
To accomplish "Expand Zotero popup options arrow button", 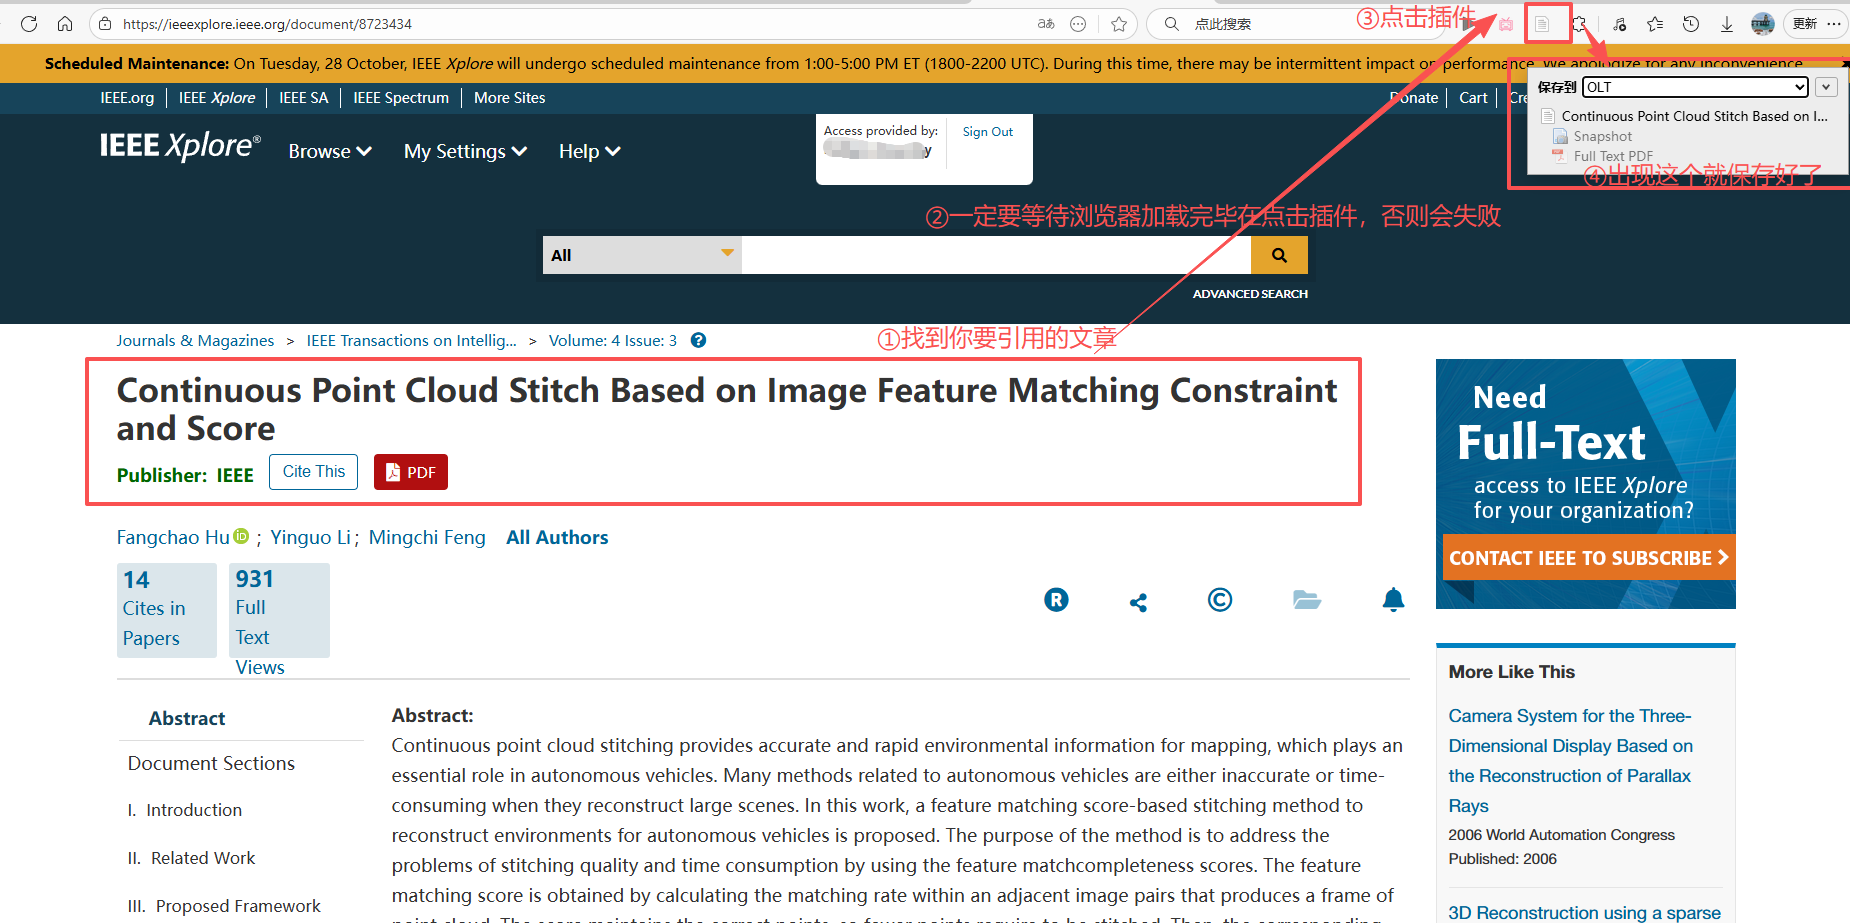I will click(x=1826, y=87).
